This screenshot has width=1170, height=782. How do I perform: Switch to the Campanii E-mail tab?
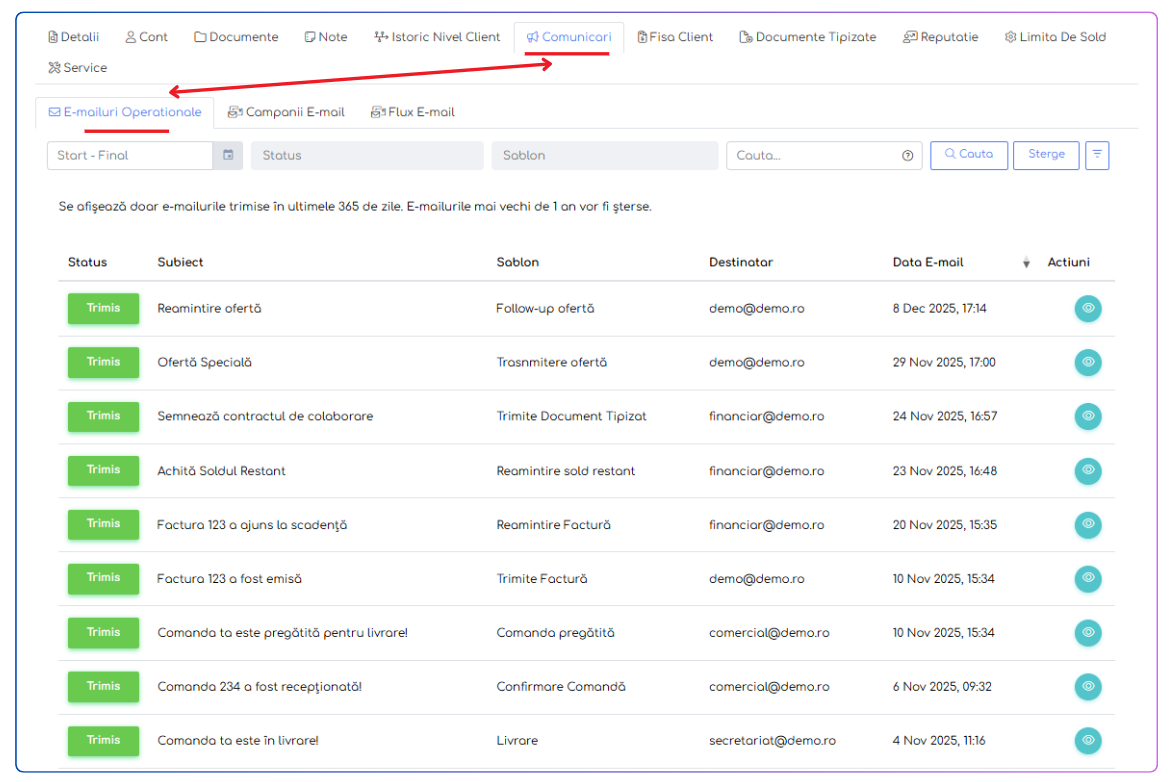[286, 112]
